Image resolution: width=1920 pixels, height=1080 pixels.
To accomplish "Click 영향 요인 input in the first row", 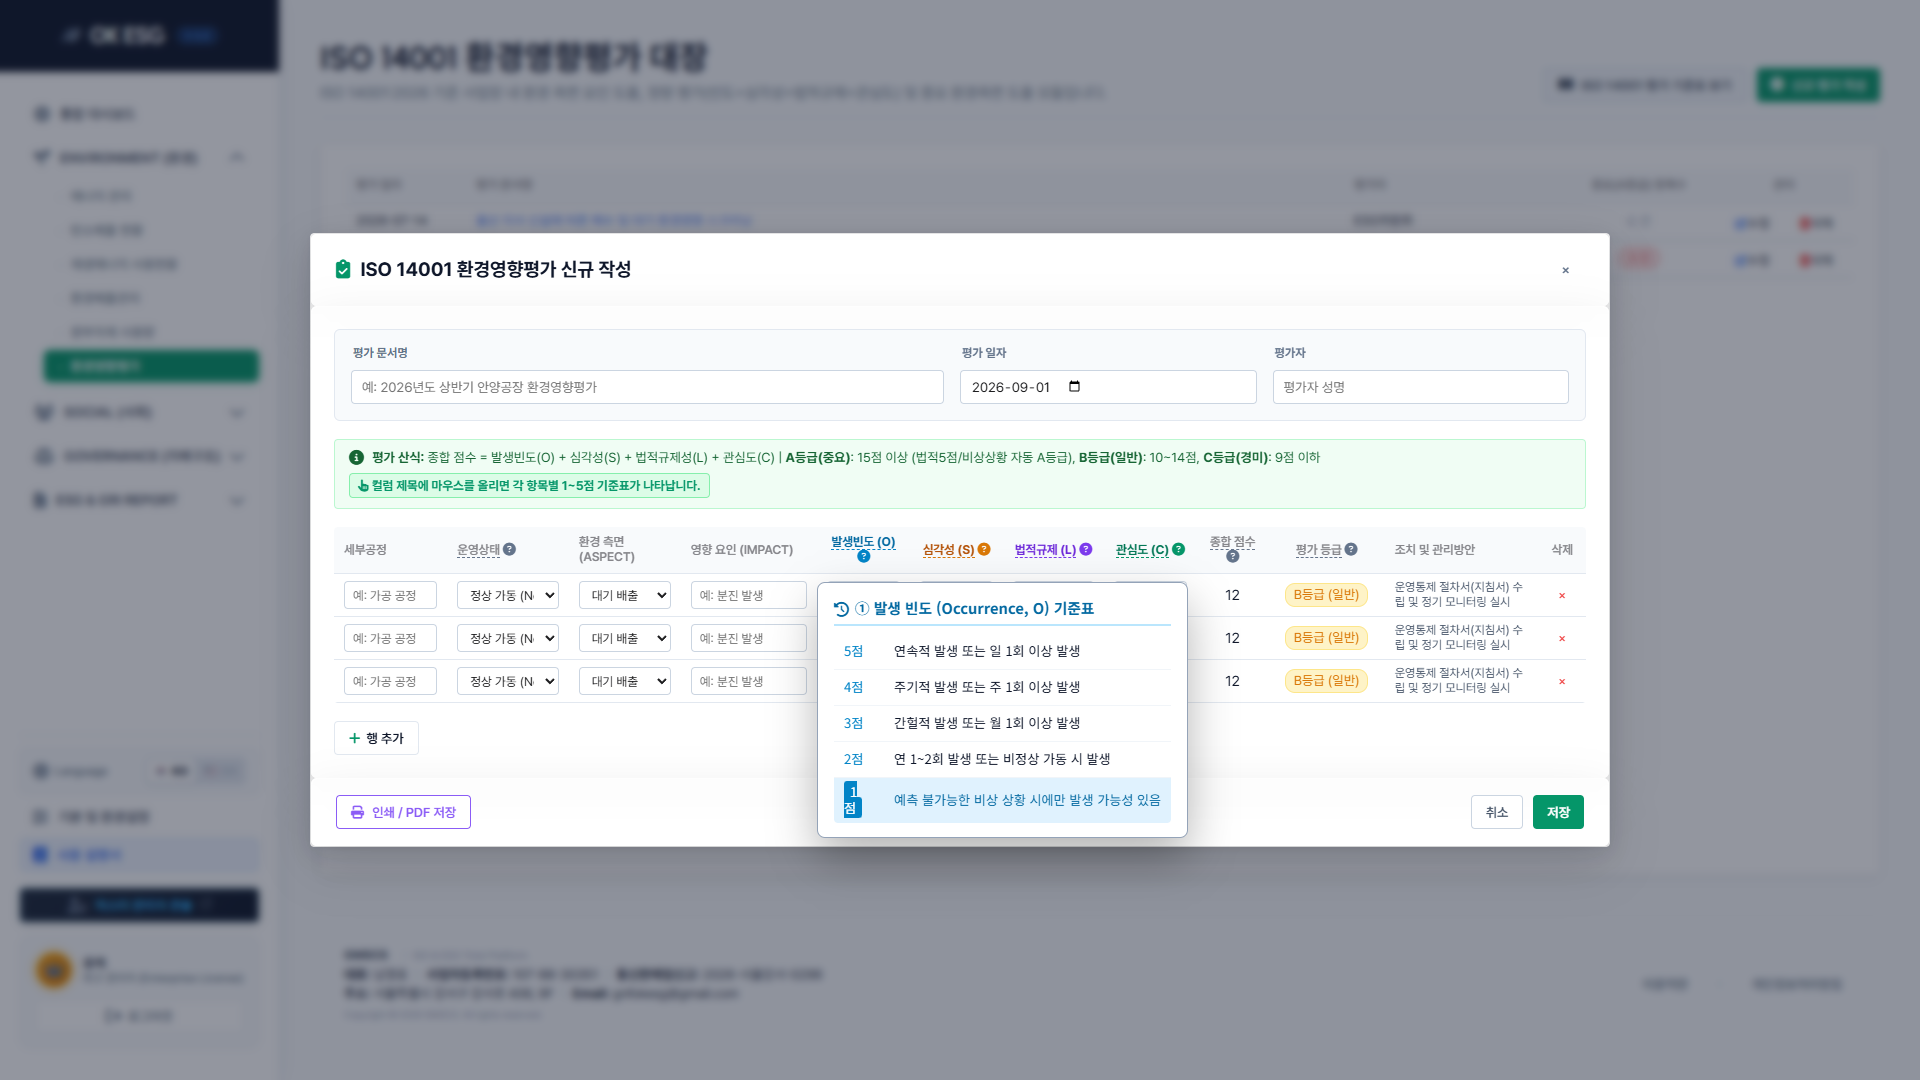I will pos(749,595).
